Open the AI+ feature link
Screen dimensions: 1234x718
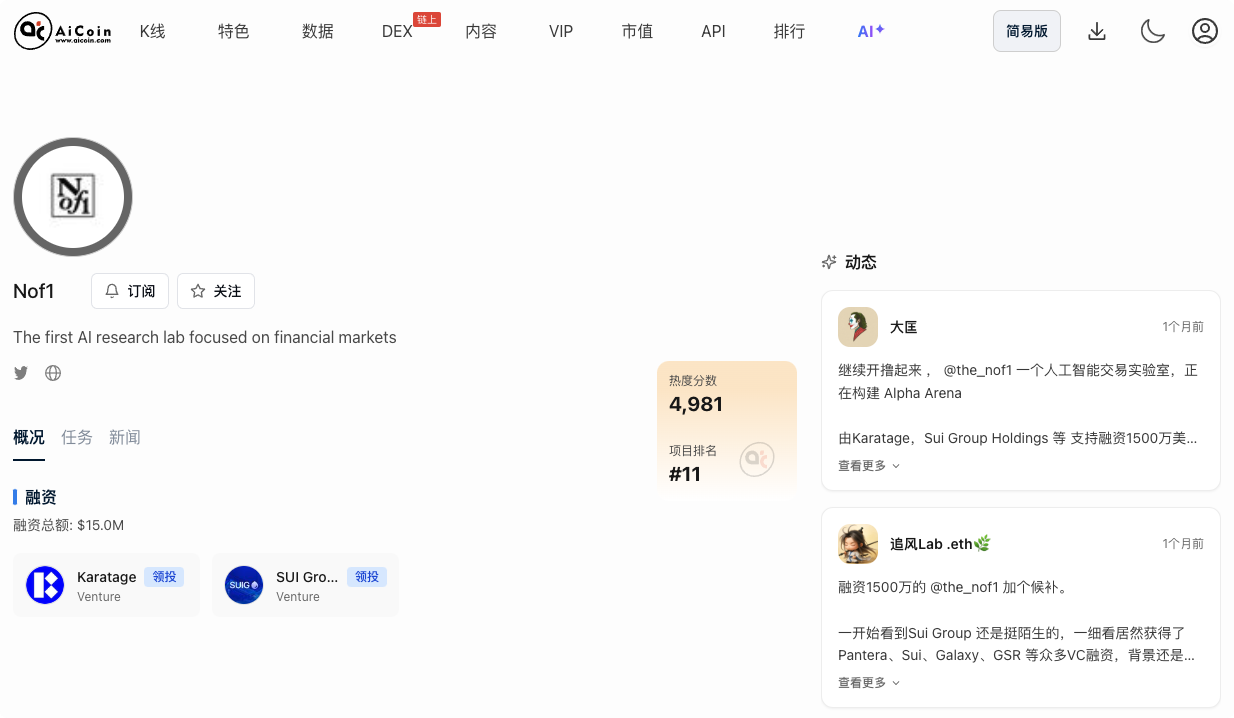click(x=871, y=31)
